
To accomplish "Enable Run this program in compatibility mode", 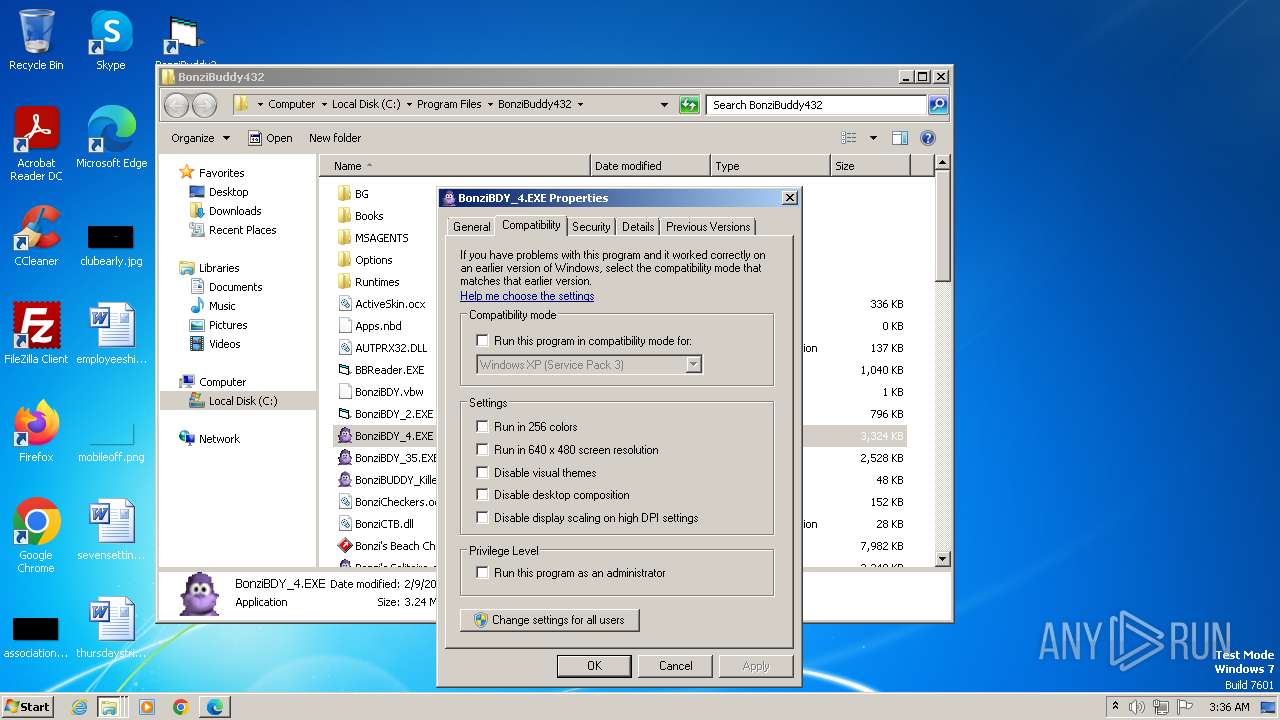I will click(x=482, y=341).
